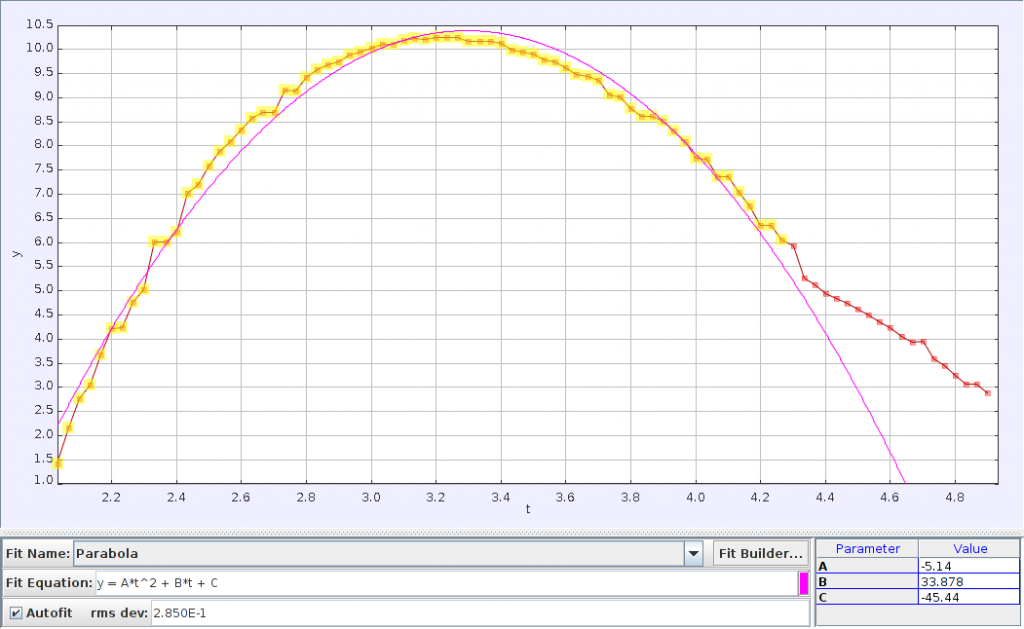The image size is (1024, 629).
Task: Toggle the Autofit checkbox
Action: tap(16, 613)
